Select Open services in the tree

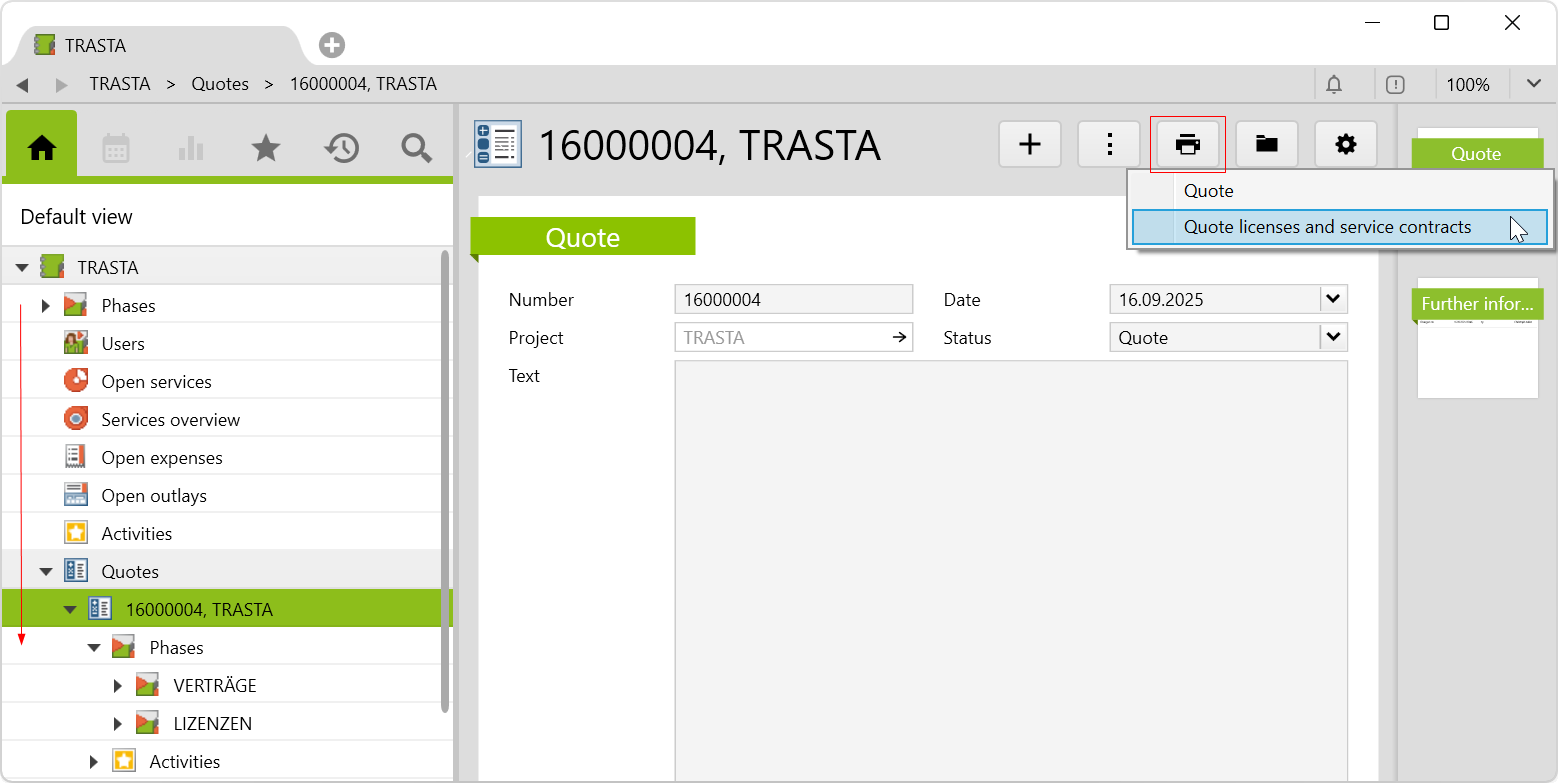coord(156,382)
